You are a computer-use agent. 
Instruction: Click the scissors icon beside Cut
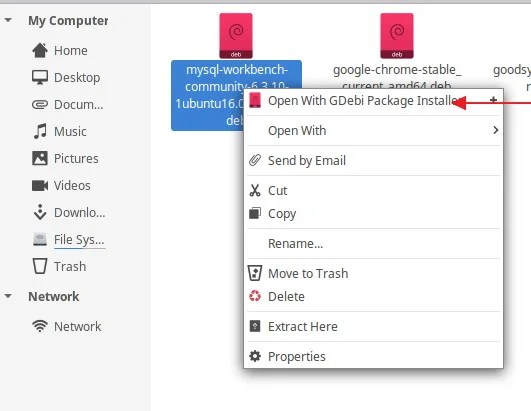255,190
